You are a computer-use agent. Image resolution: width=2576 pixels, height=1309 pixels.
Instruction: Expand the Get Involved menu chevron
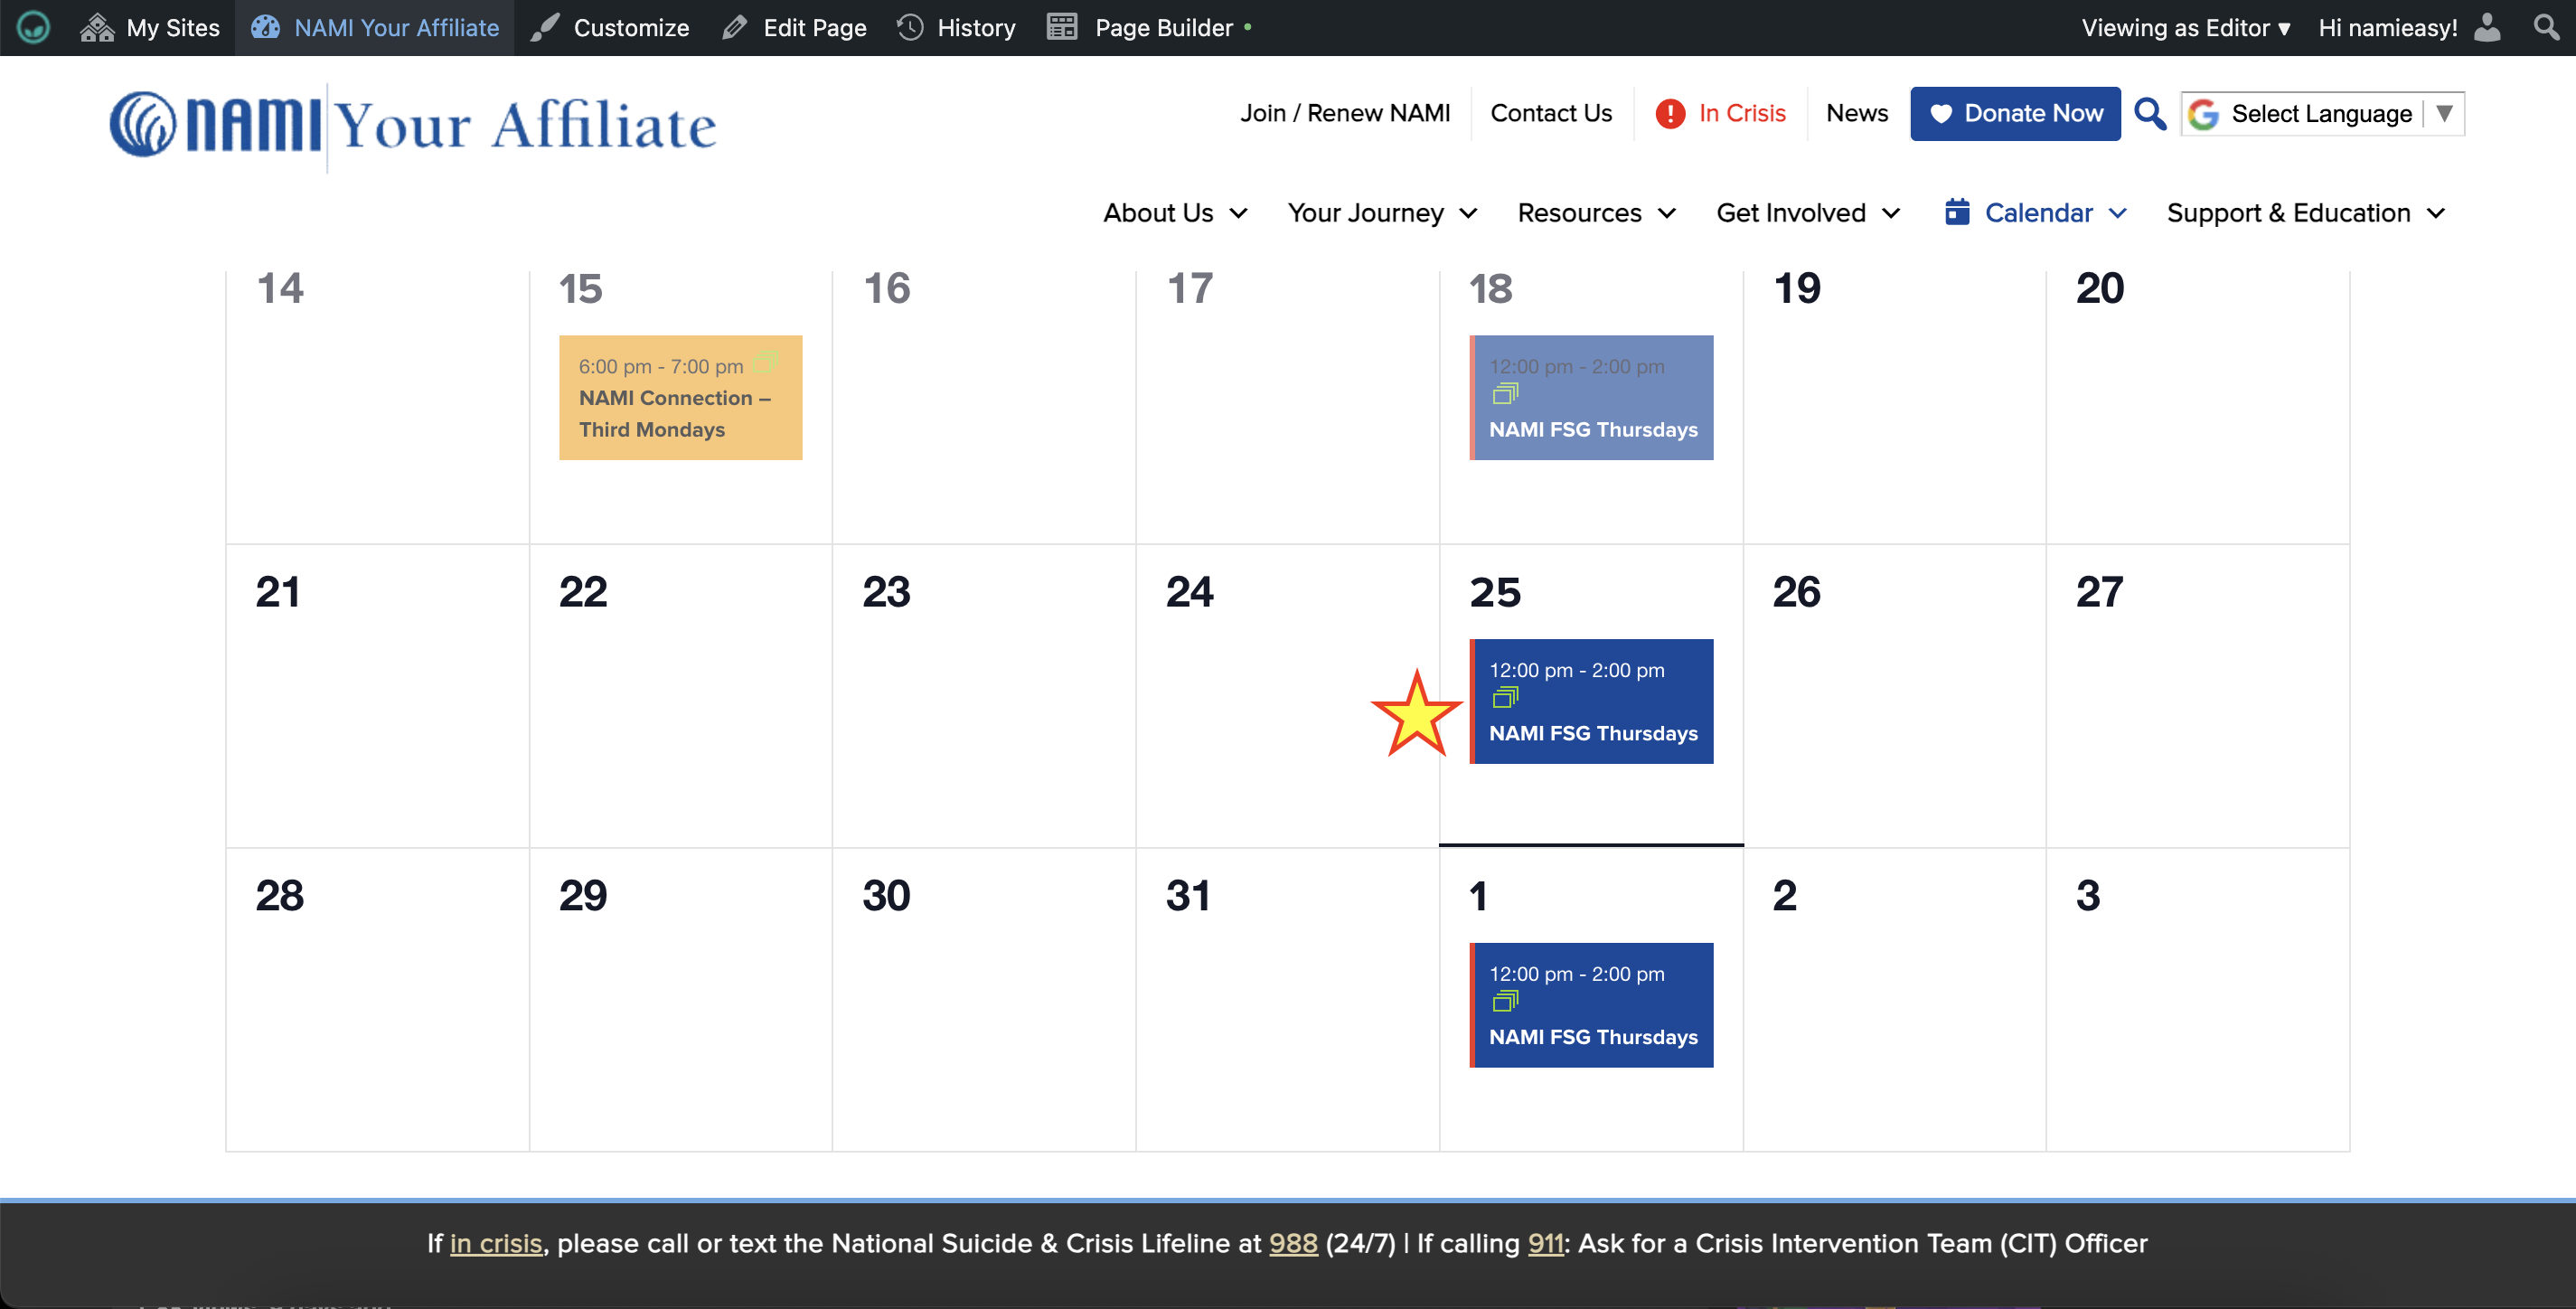point(1891,213)
